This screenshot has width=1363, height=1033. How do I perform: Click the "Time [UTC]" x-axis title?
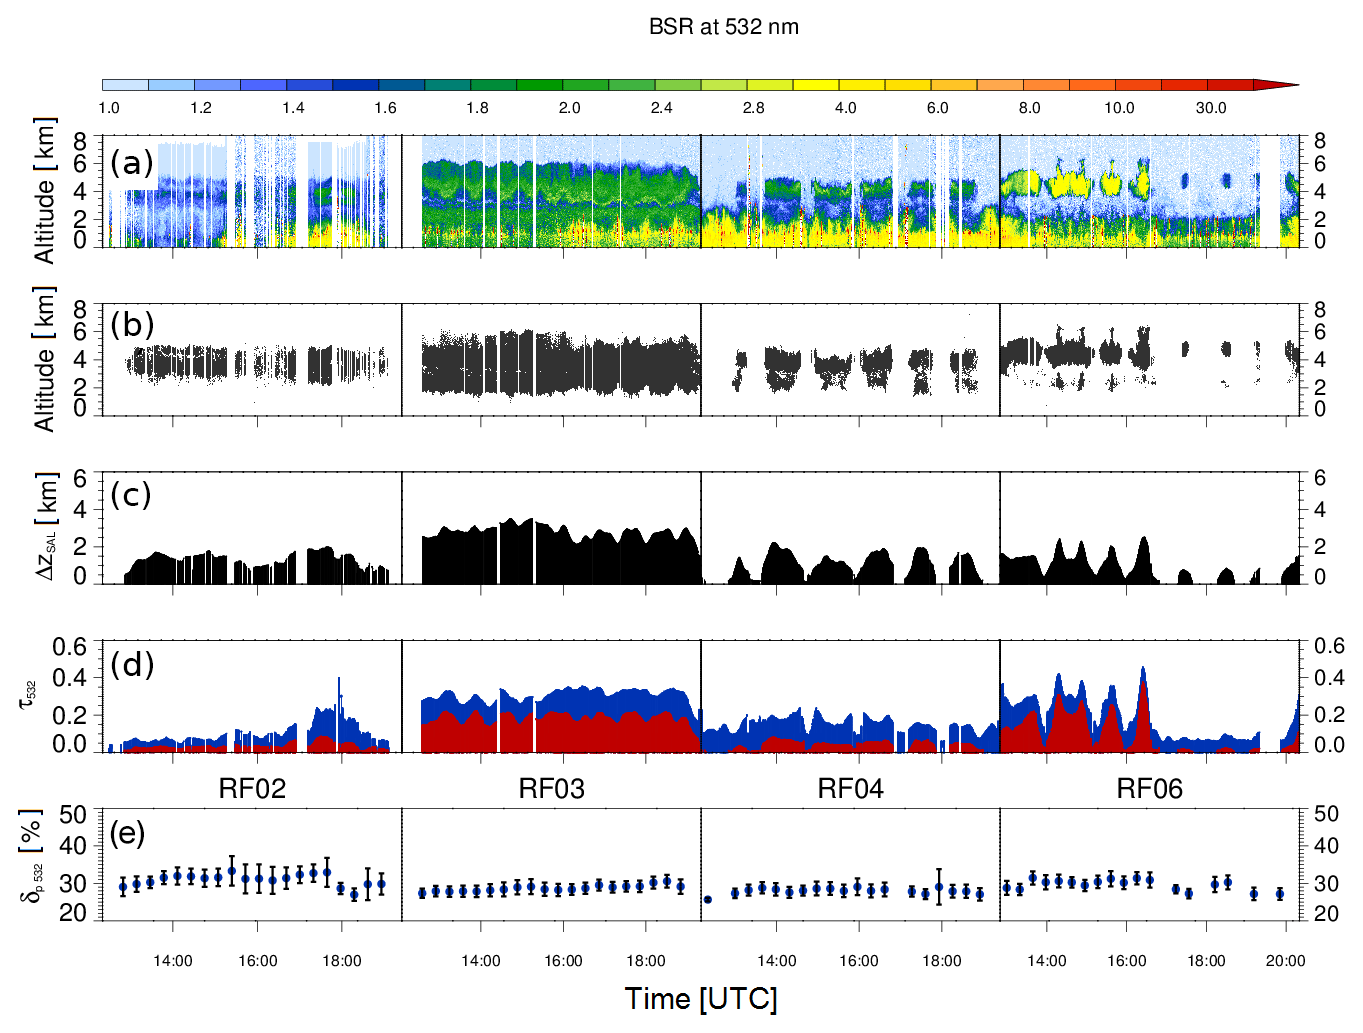coord(701,998)
